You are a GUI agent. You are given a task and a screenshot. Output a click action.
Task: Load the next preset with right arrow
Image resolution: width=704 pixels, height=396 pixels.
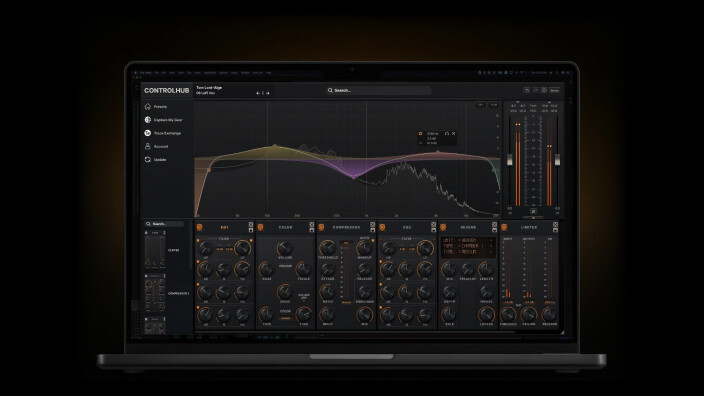pos(268,93)
